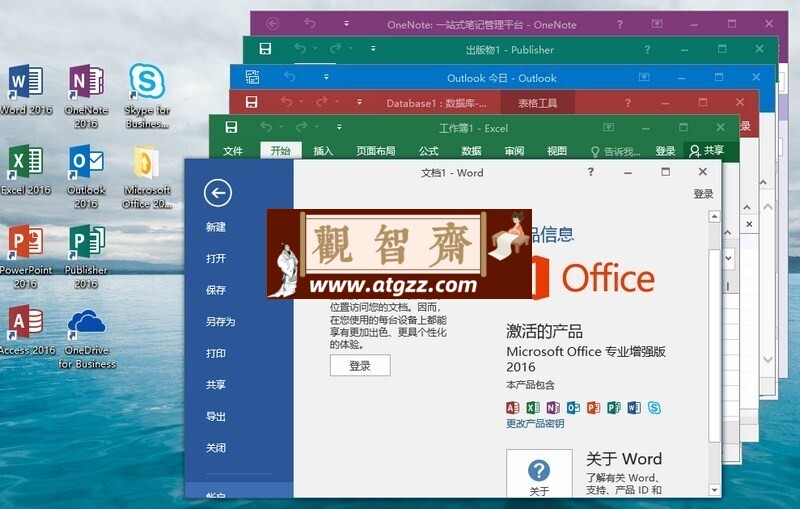Click the undo icon in OneNote title bar

click(310, 23)
